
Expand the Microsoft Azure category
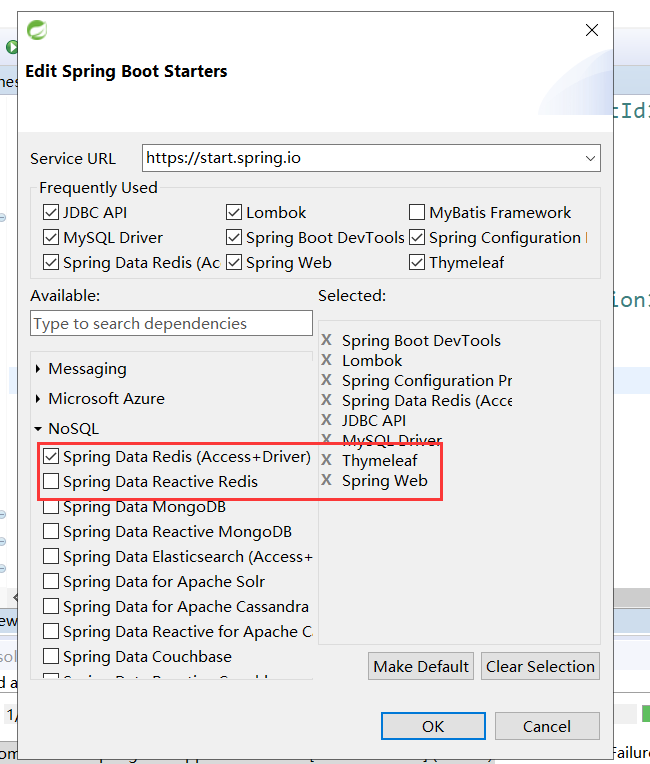click(x=38, y=399)
